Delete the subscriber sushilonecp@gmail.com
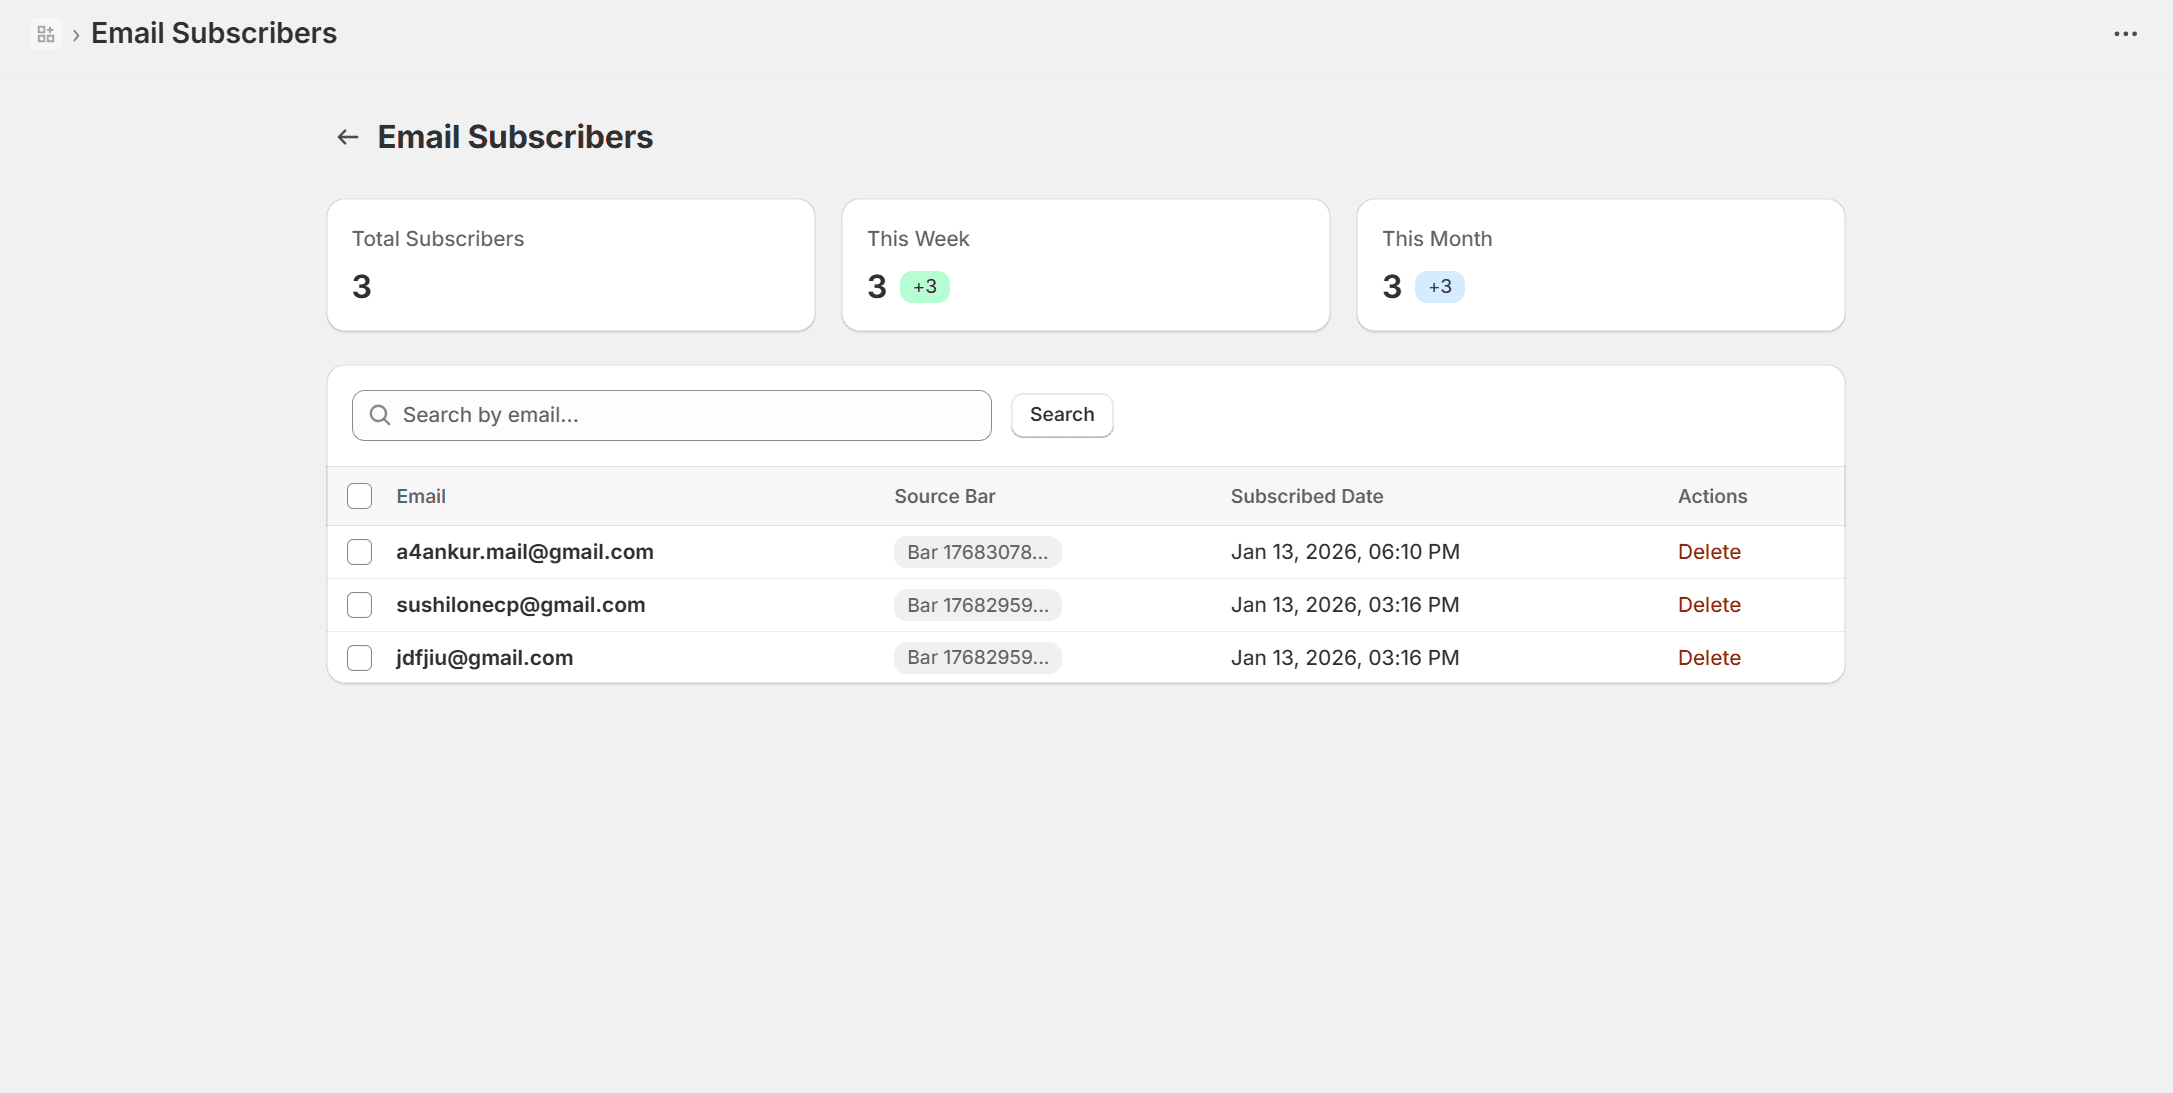The image size is (2173, 1093). tap(1709, 604)
